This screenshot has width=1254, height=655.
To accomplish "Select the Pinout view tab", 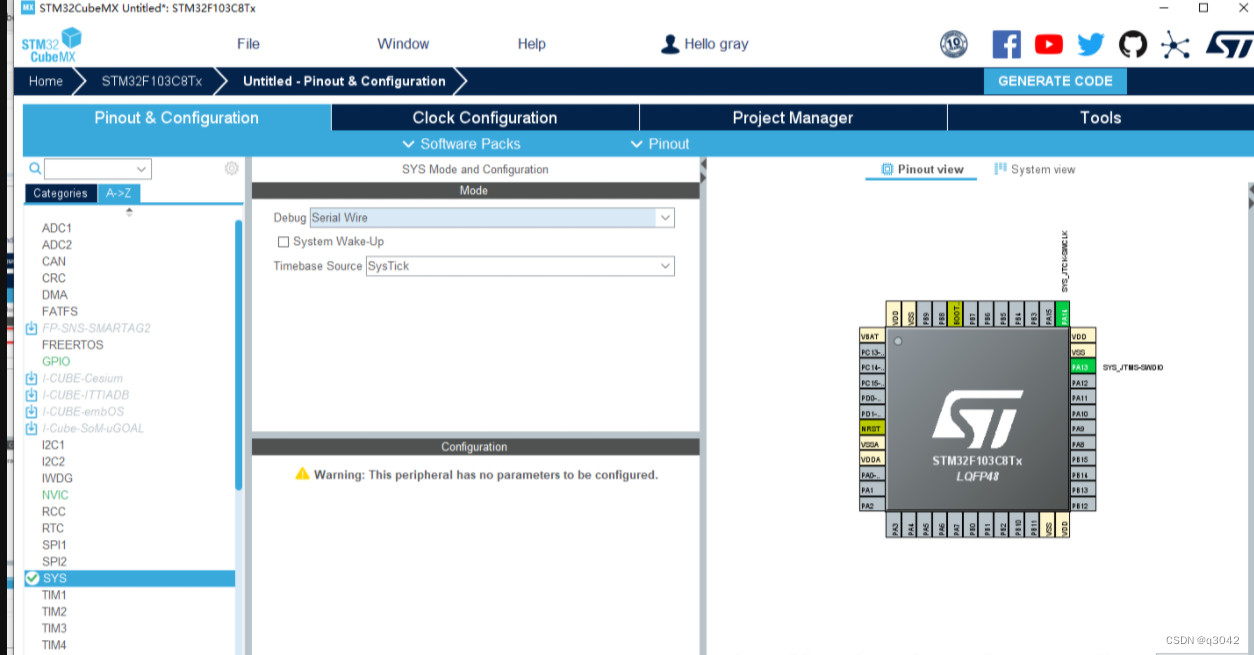I will 921,170.
